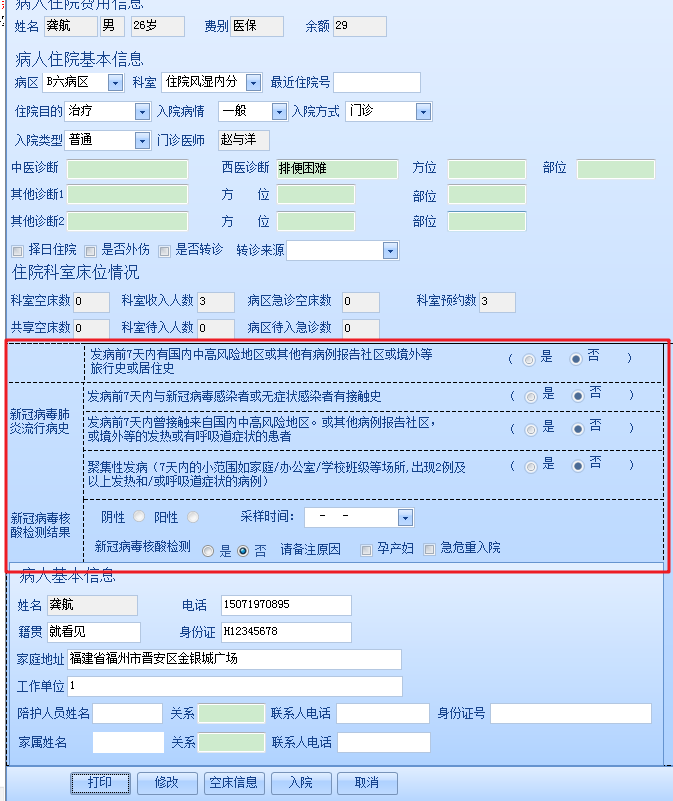
Task: Open the 科室 dropdown arrow
Action: pyautogui.click(x=253, y=82)
